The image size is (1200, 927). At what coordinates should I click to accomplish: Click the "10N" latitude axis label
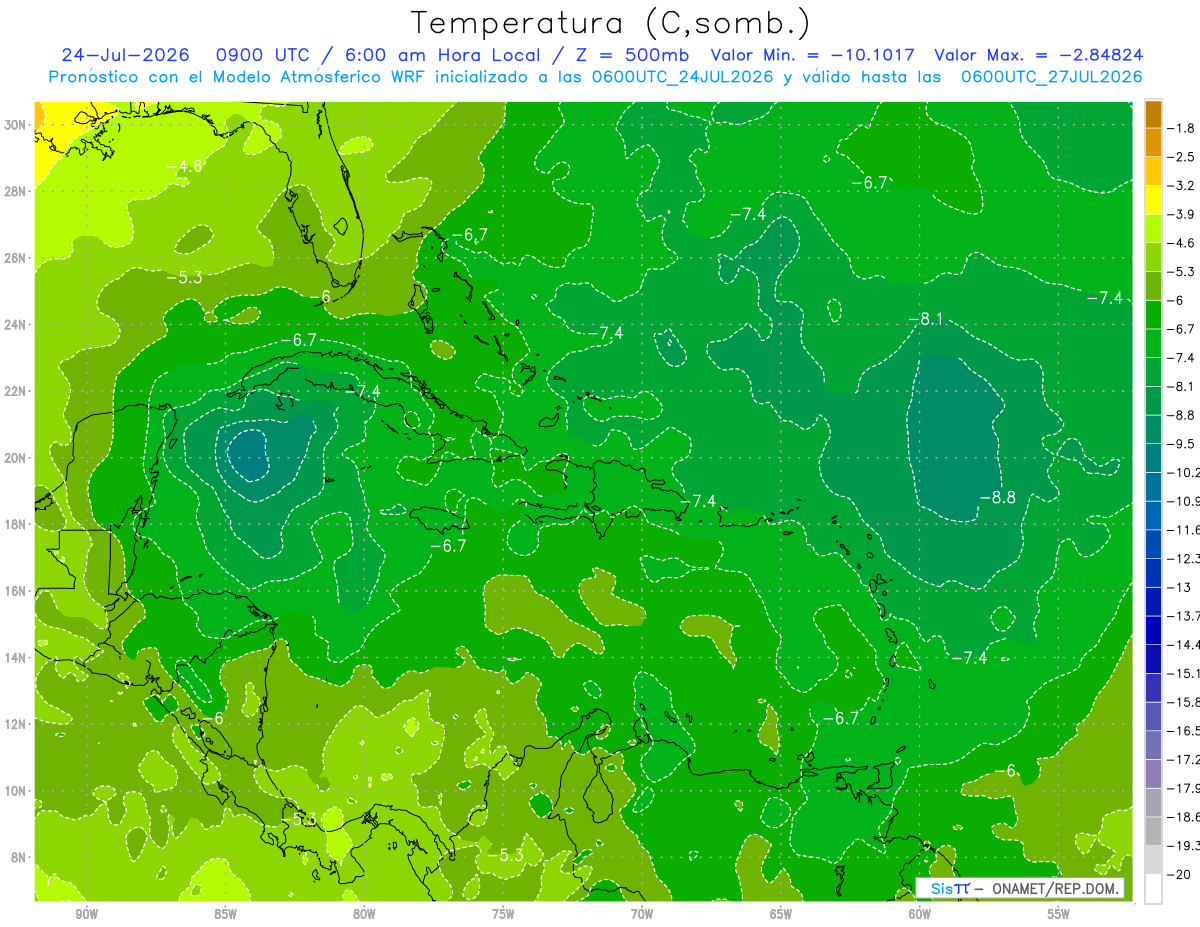click(x=17, y=790)
